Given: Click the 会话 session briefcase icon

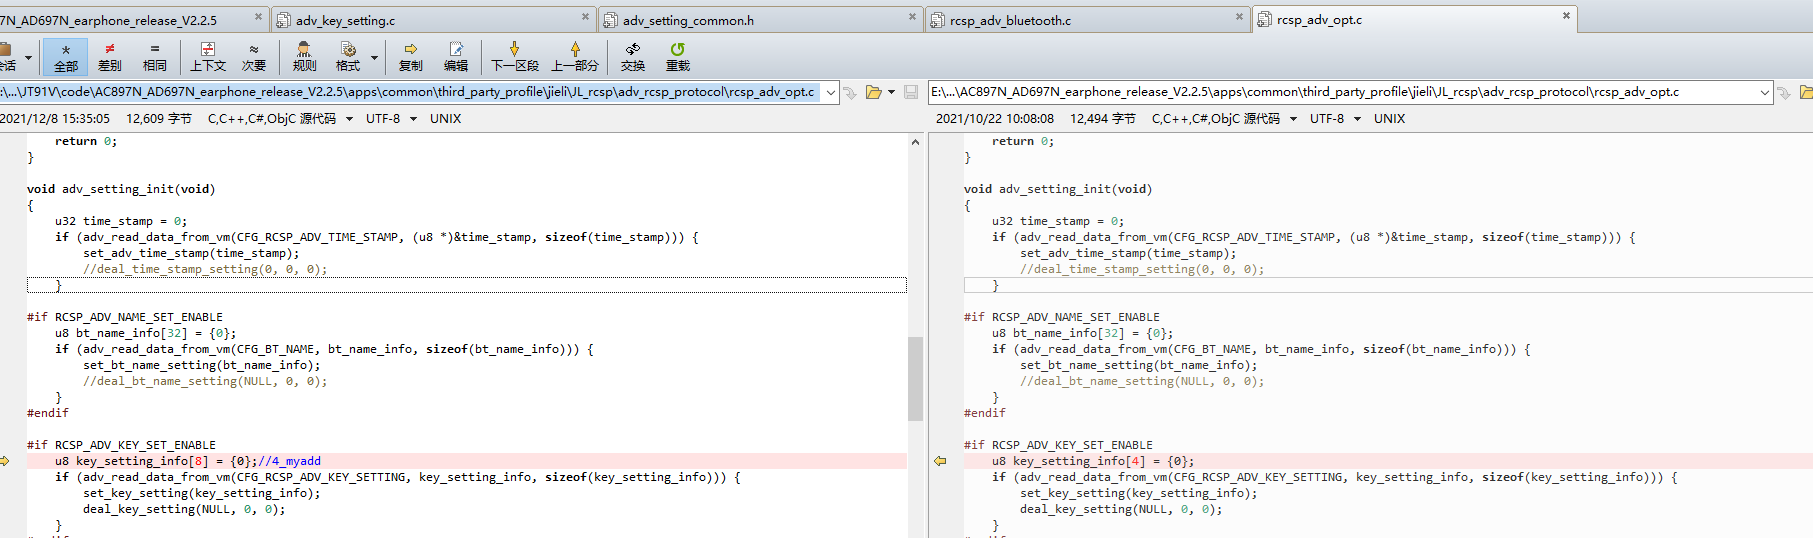Looking at the screenshot, I should 6,57.
